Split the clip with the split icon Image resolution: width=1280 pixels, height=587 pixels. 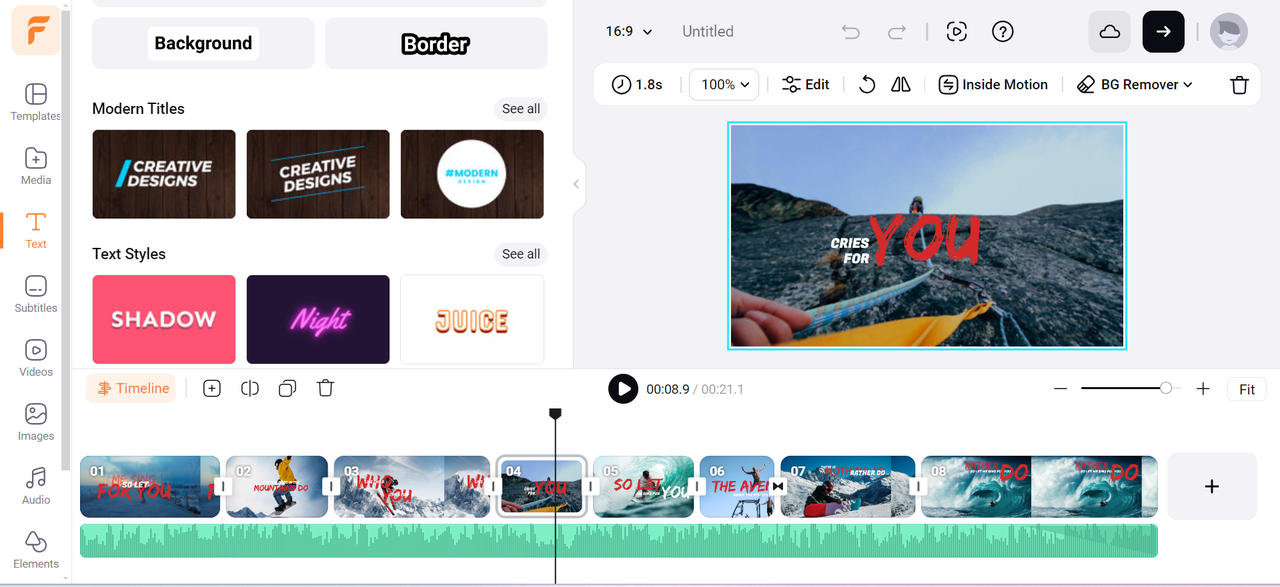[250, 389]
